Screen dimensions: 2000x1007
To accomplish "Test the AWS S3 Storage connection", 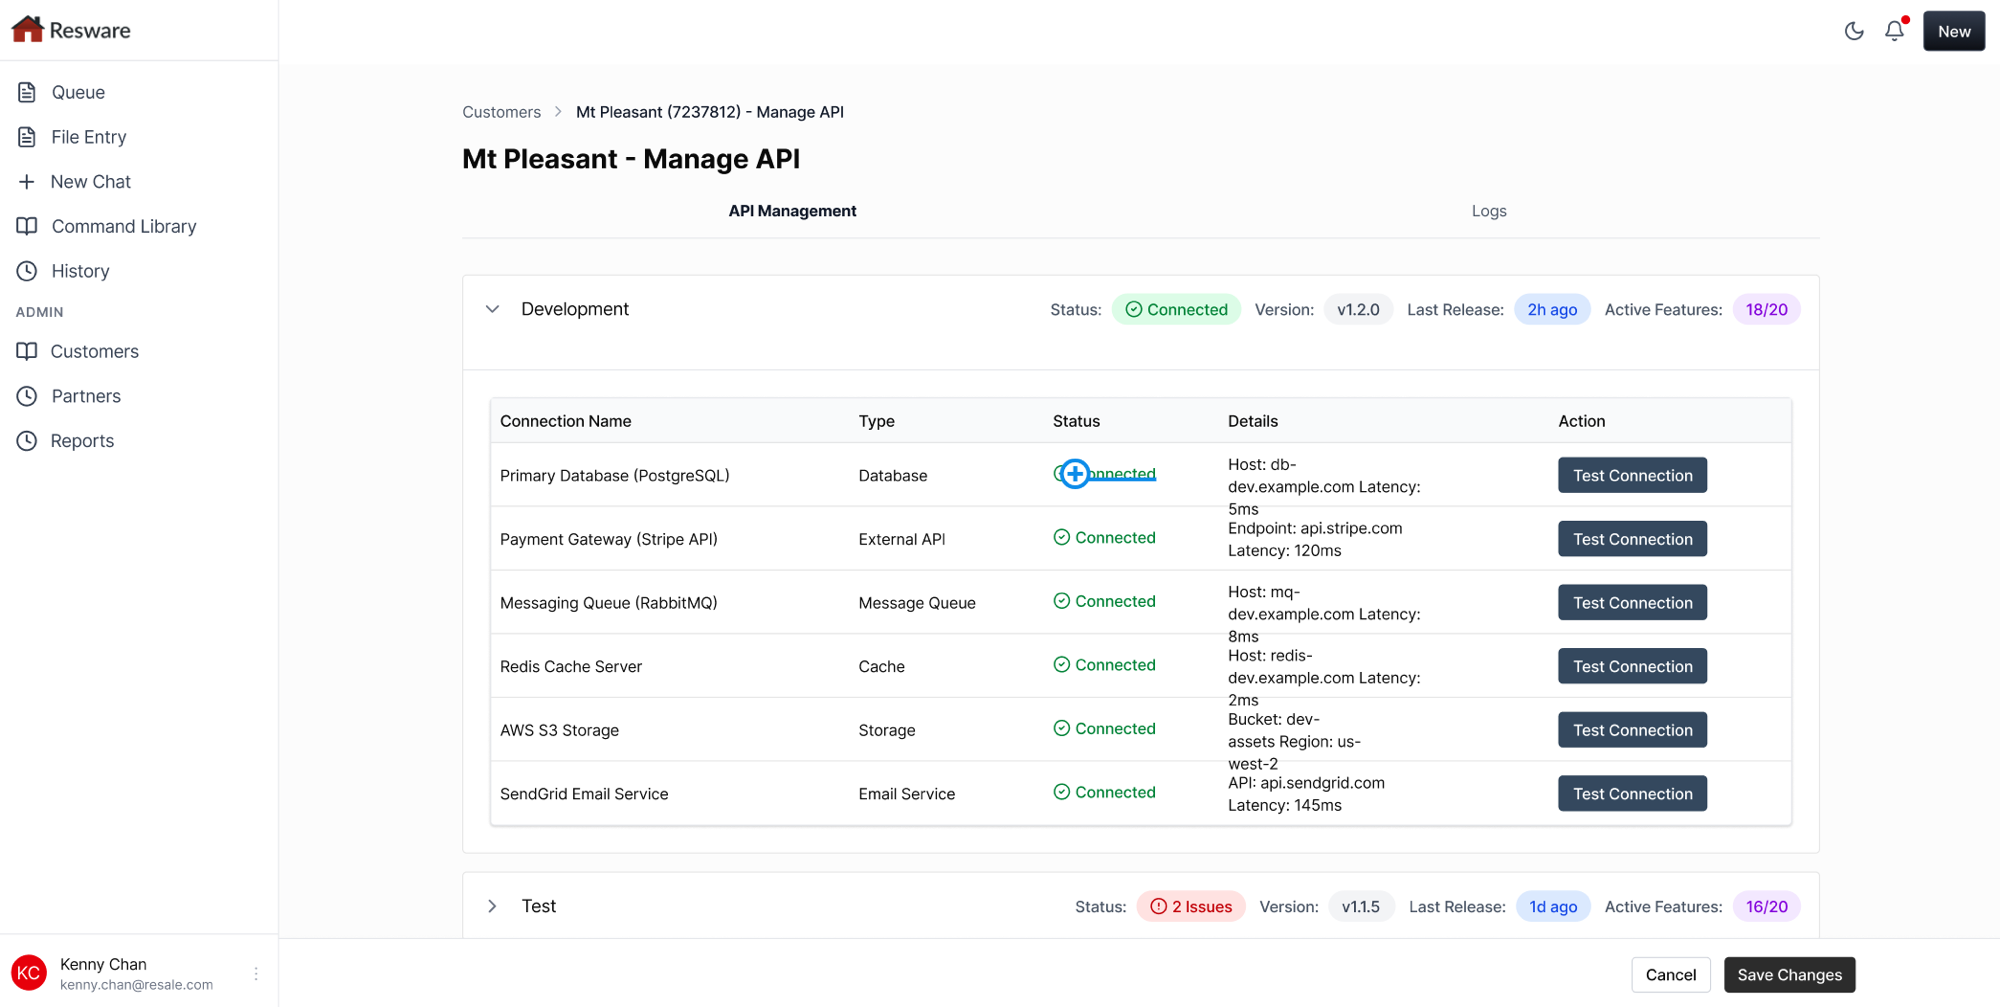I will [x=1632, y=730].
